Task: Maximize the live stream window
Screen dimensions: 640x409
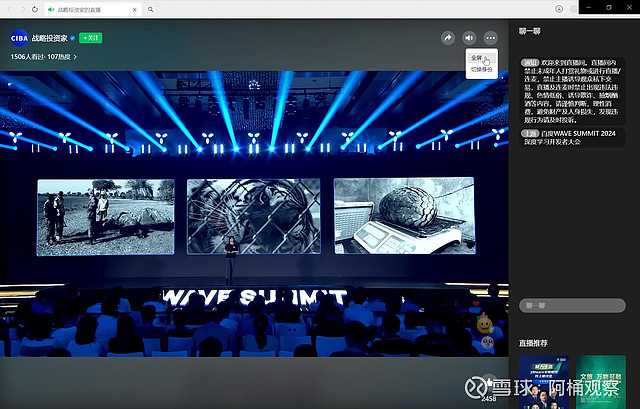Action: (609, 7)
